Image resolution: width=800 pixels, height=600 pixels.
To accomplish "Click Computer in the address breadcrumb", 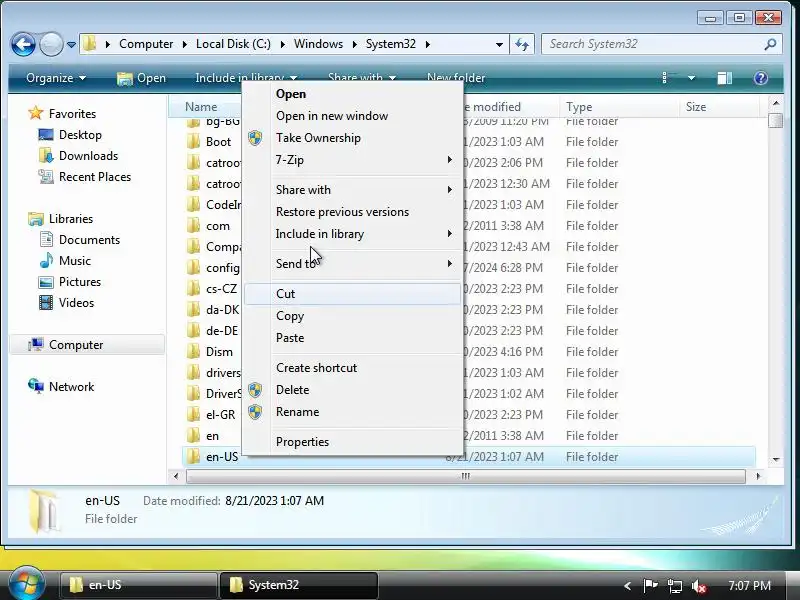I will point(146,44).
